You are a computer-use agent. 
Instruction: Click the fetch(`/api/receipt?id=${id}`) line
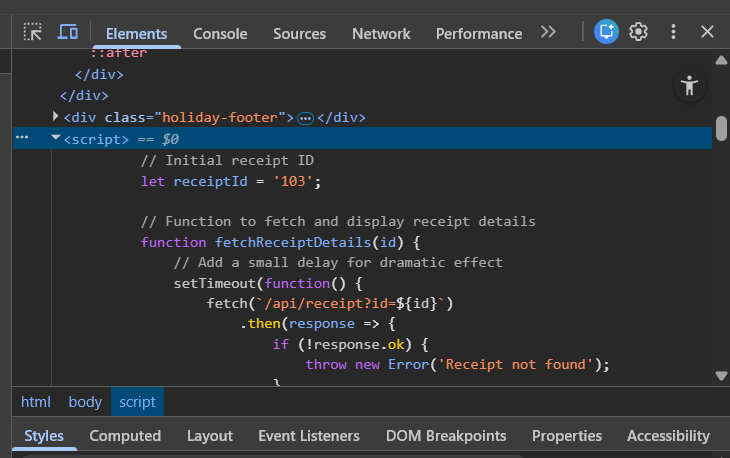coord(330,303)
